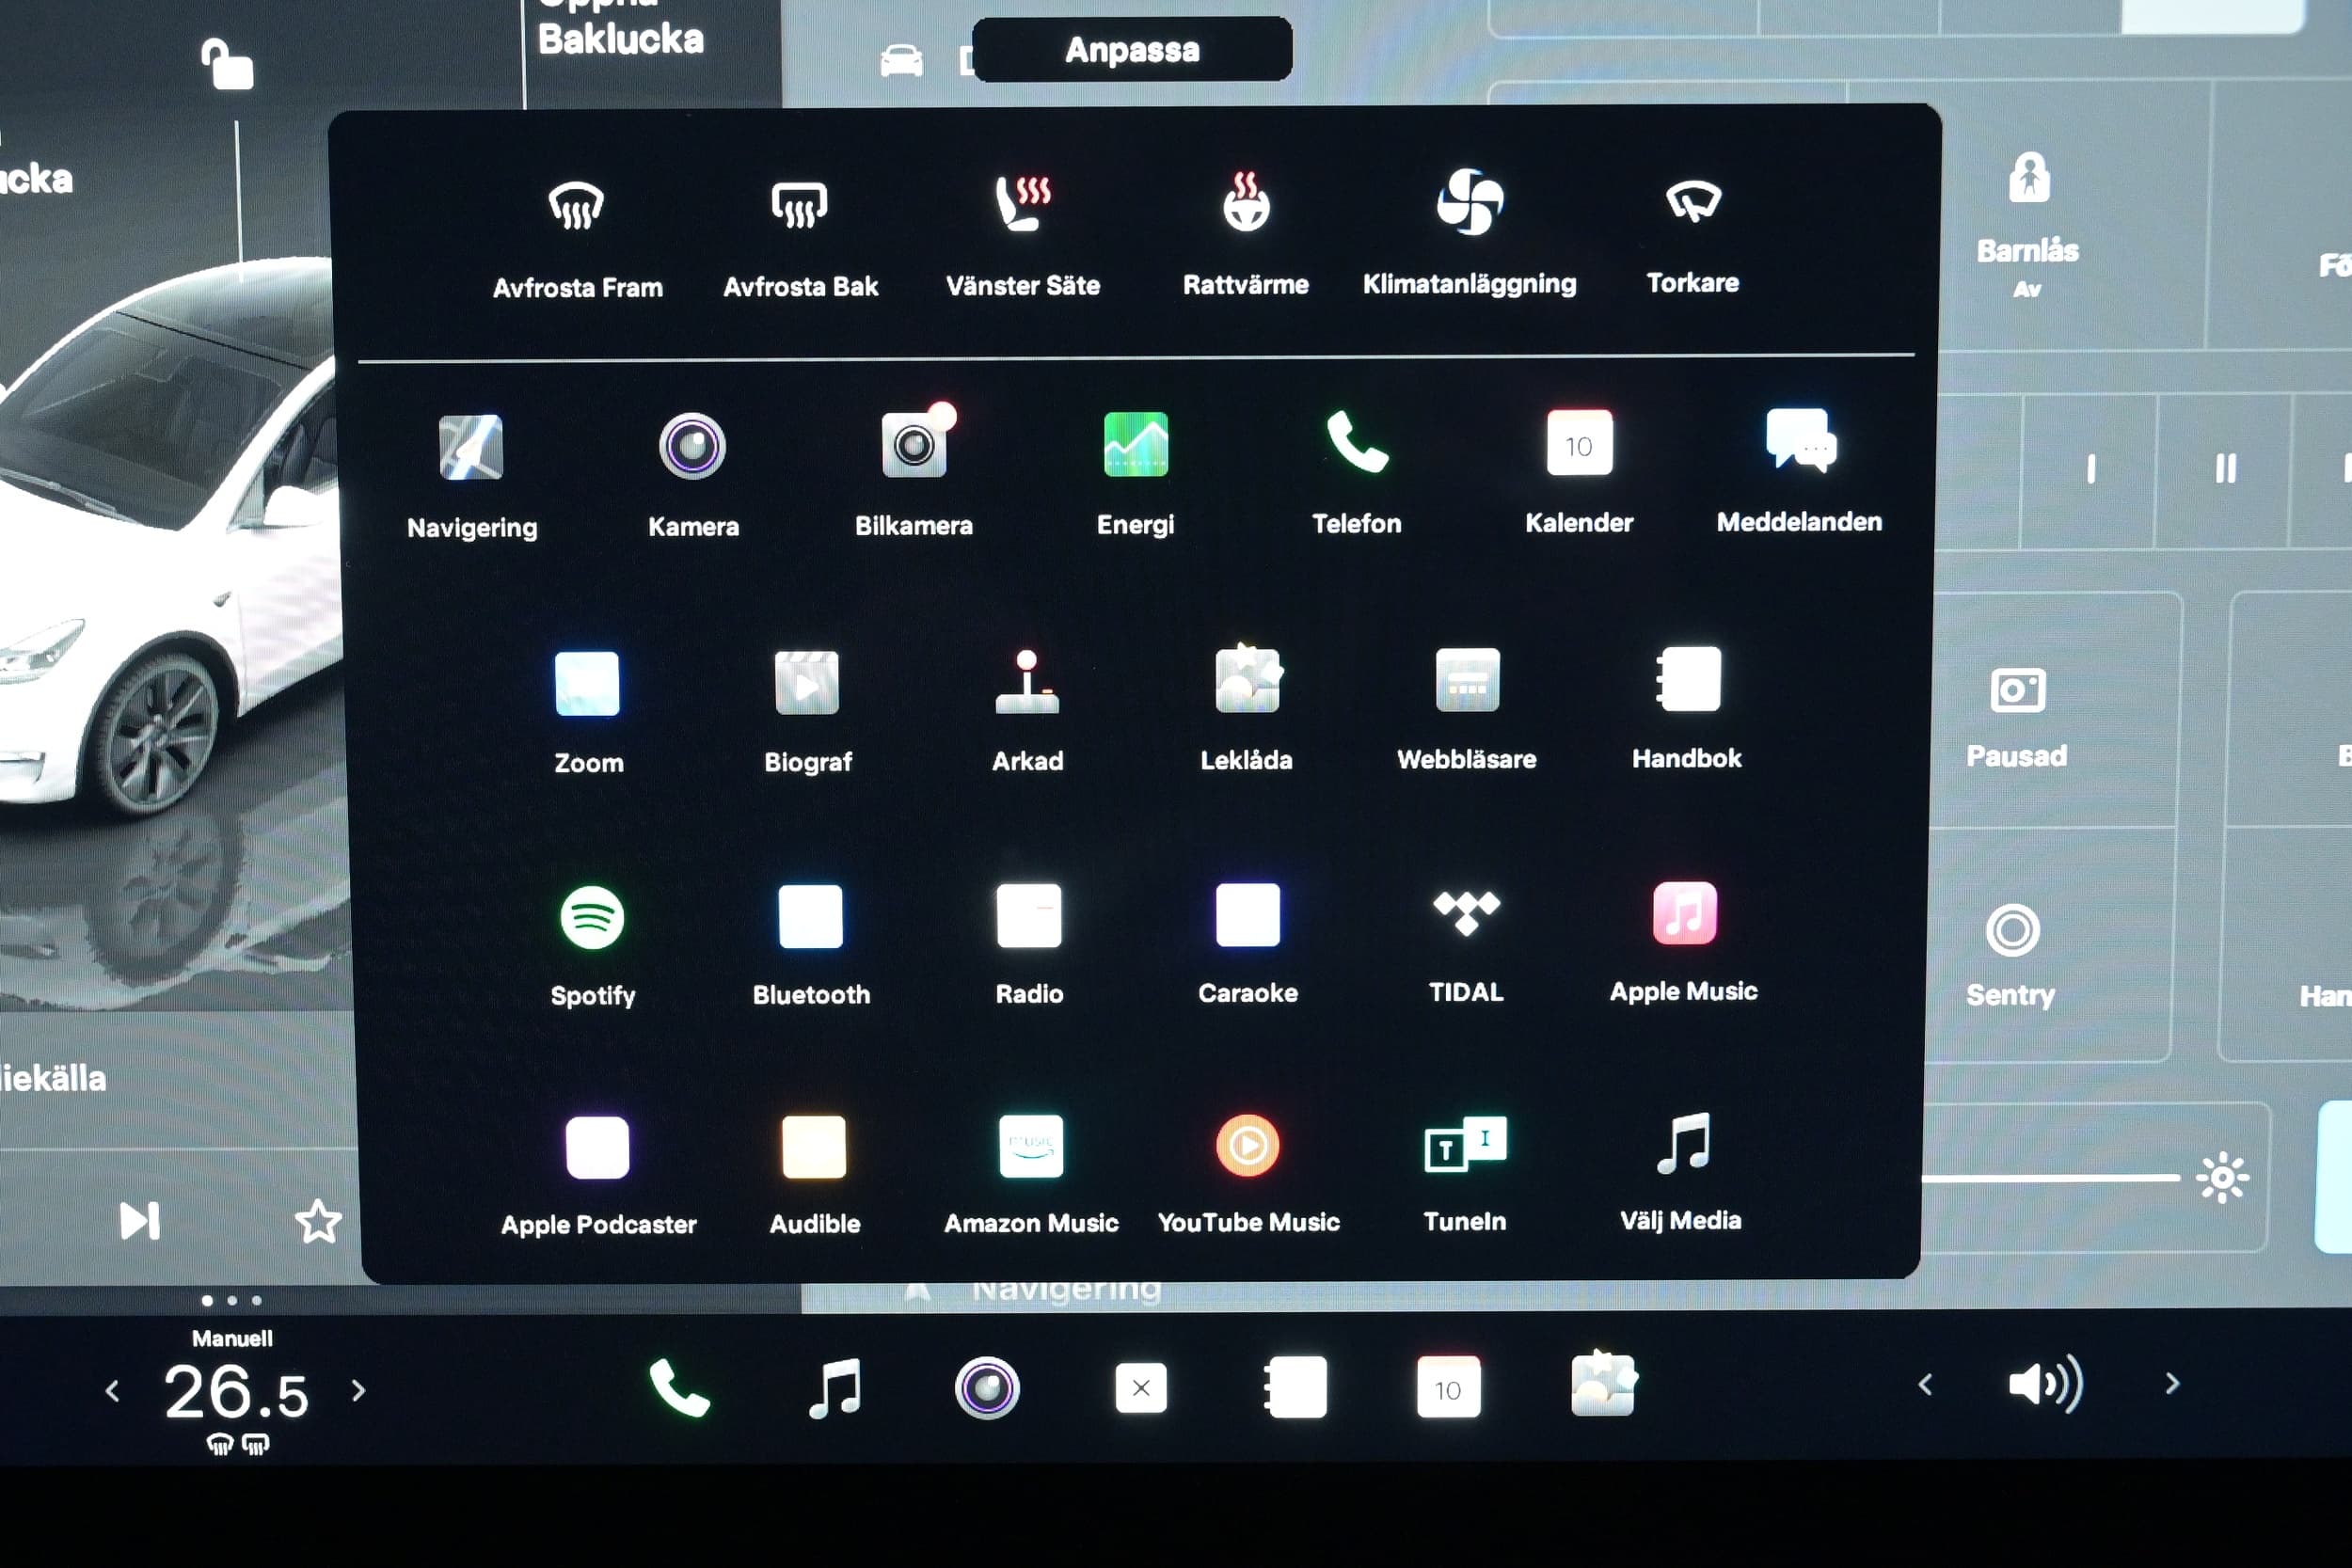This screenshot has height=1568, width=2352.
Task: Open music note in bottom dock
Action: (835, 1388)
